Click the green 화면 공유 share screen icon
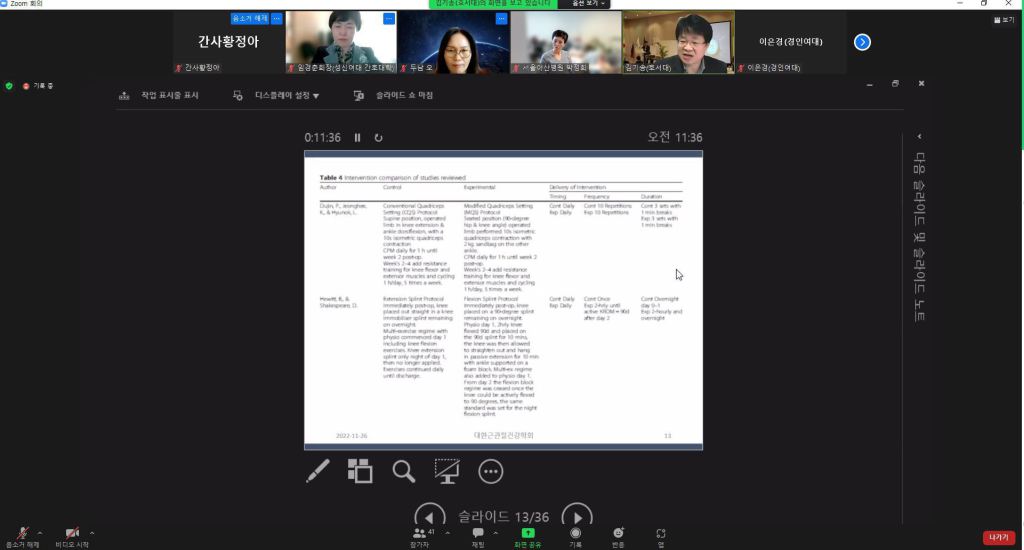The width and height of the screenshot is (1024, 550). pyautogui.click(x=527, y=533)
